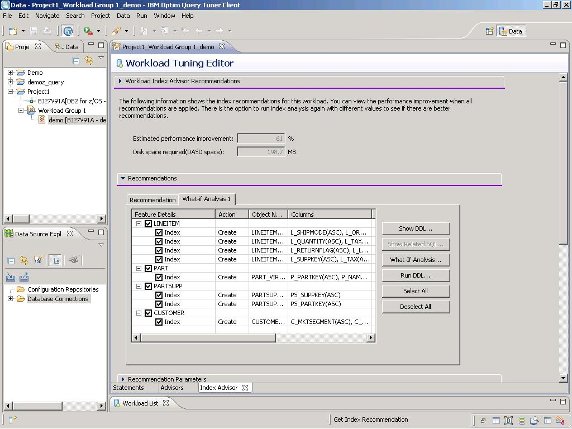The width and height of the screenshot is (572, 429).
Task: Click the Export profiles icon
Action: click(x=24, y=278)
